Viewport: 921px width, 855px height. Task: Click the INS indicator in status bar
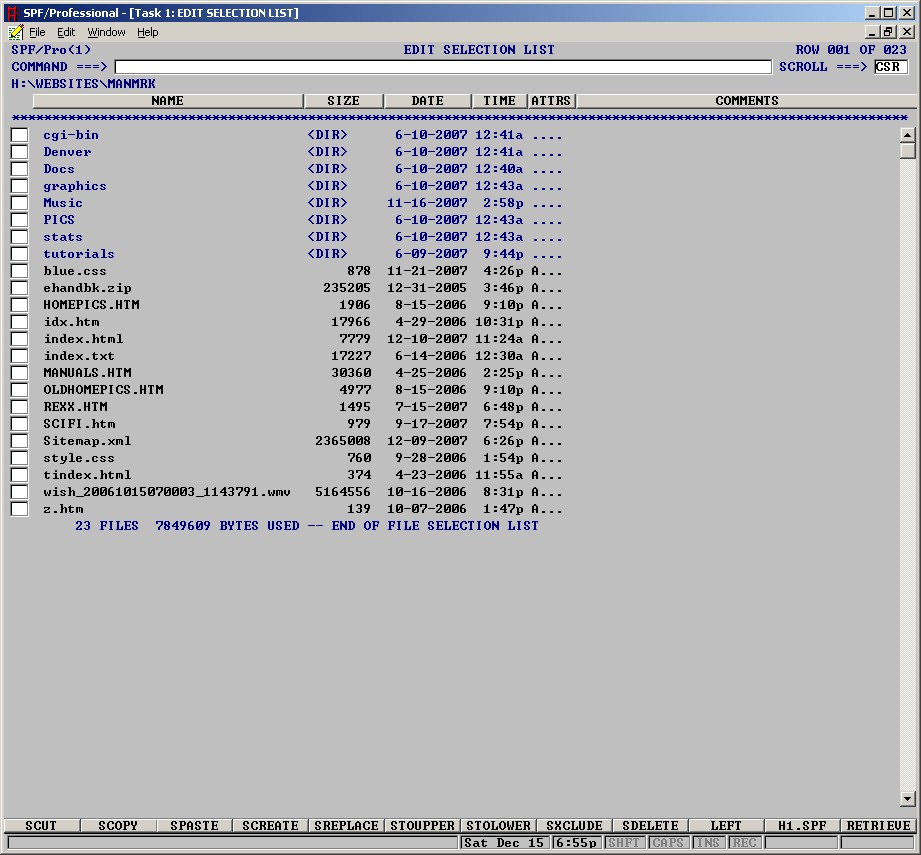[x=708, y=843]
